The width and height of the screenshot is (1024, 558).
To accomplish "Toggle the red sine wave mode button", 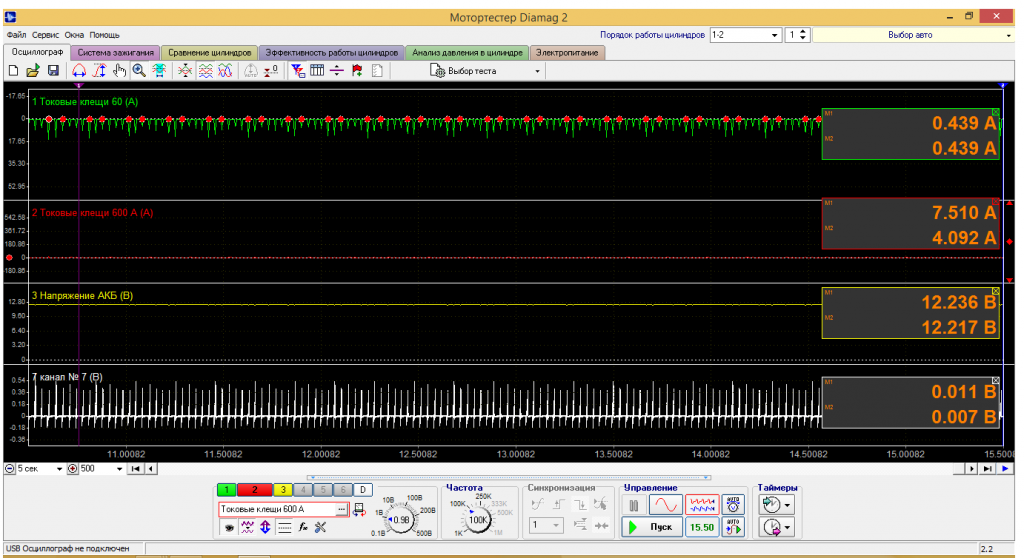I will pos(665,505).
